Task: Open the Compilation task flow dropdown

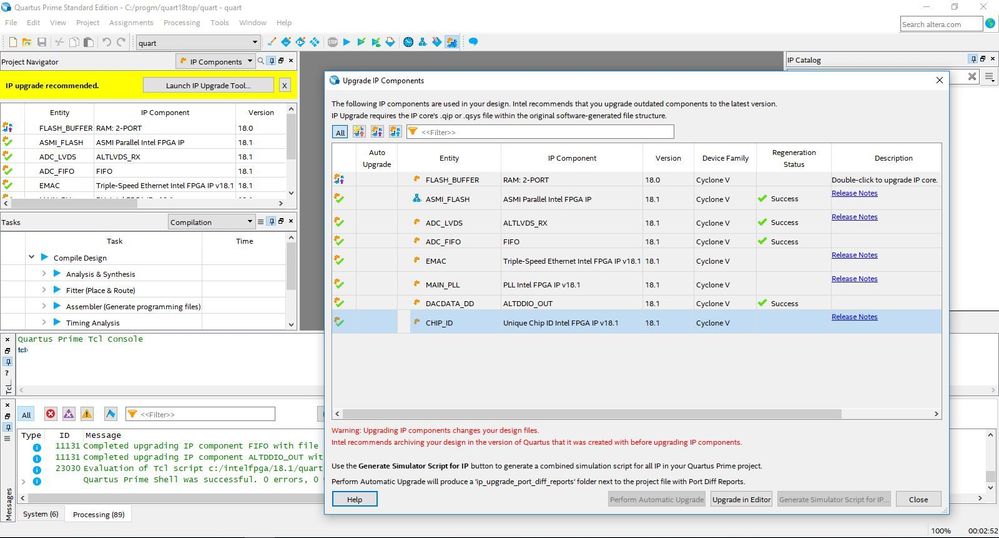Action: (211, 222)
